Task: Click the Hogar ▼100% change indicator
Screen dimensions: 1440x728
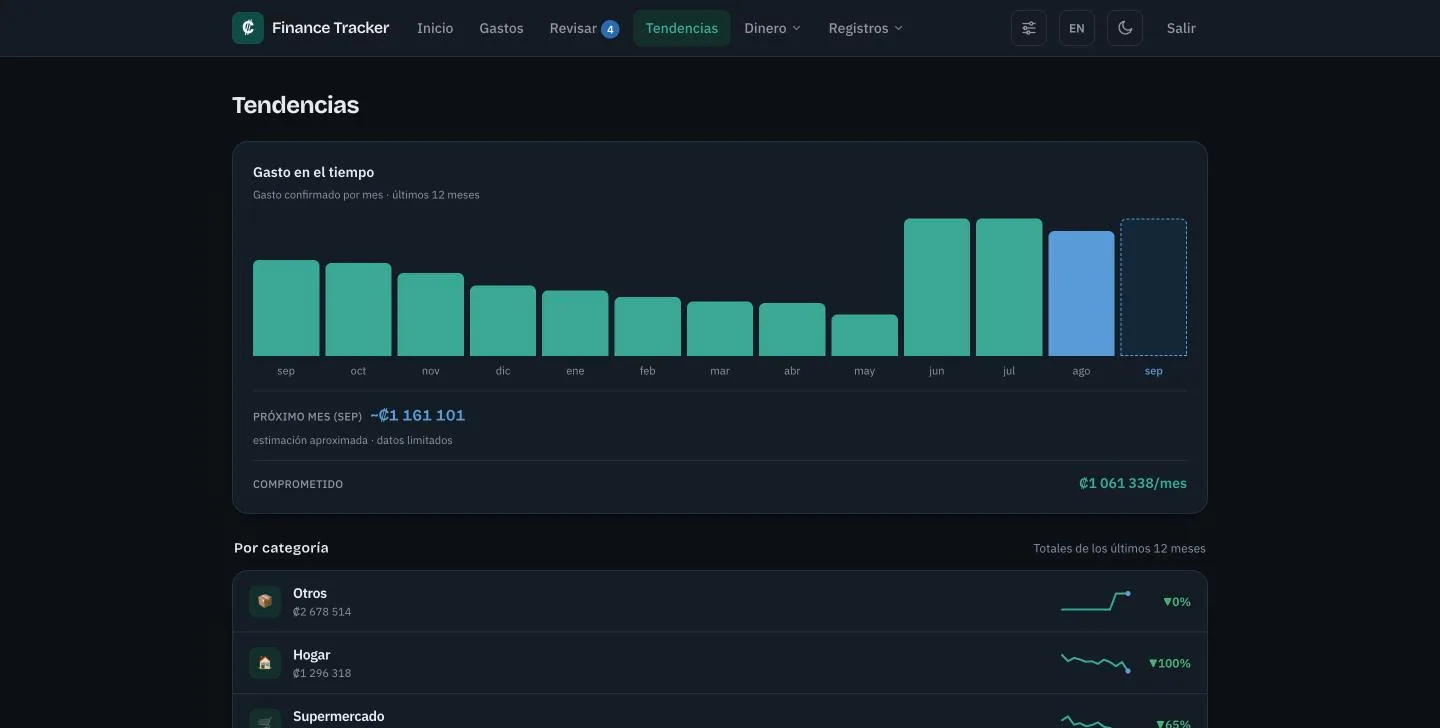Action: pos(1170,663)
